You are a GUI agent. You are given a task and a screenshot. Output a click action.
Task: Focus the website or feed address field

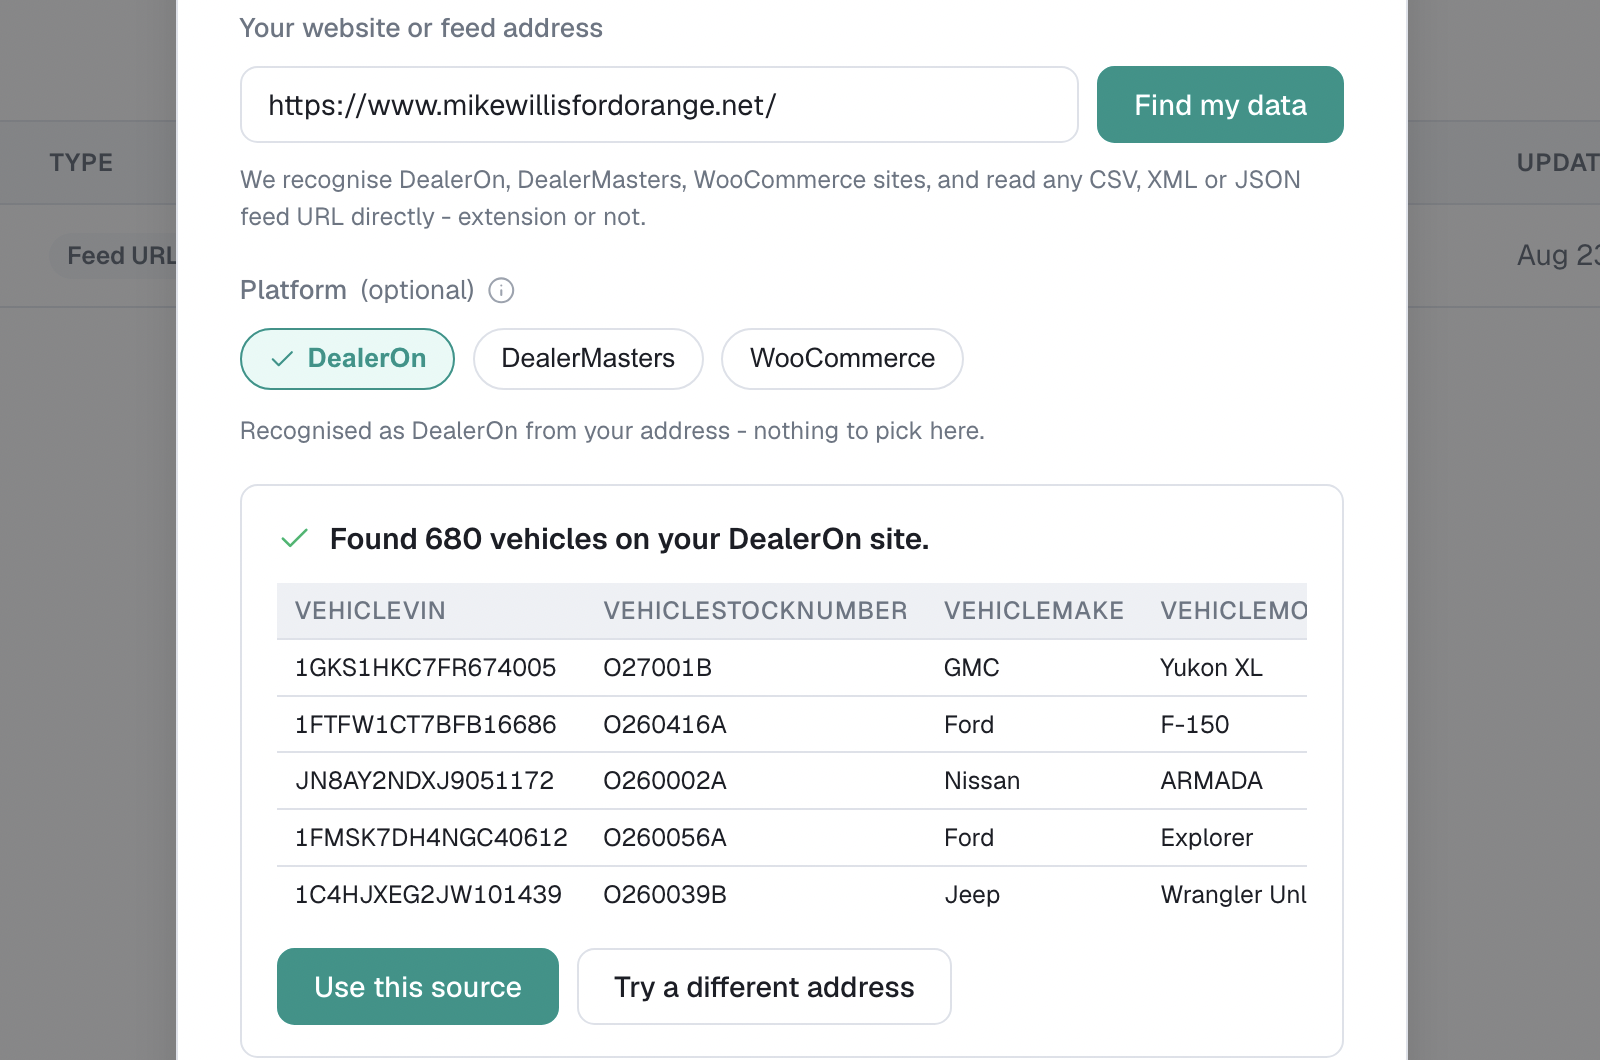click(659, 105)
